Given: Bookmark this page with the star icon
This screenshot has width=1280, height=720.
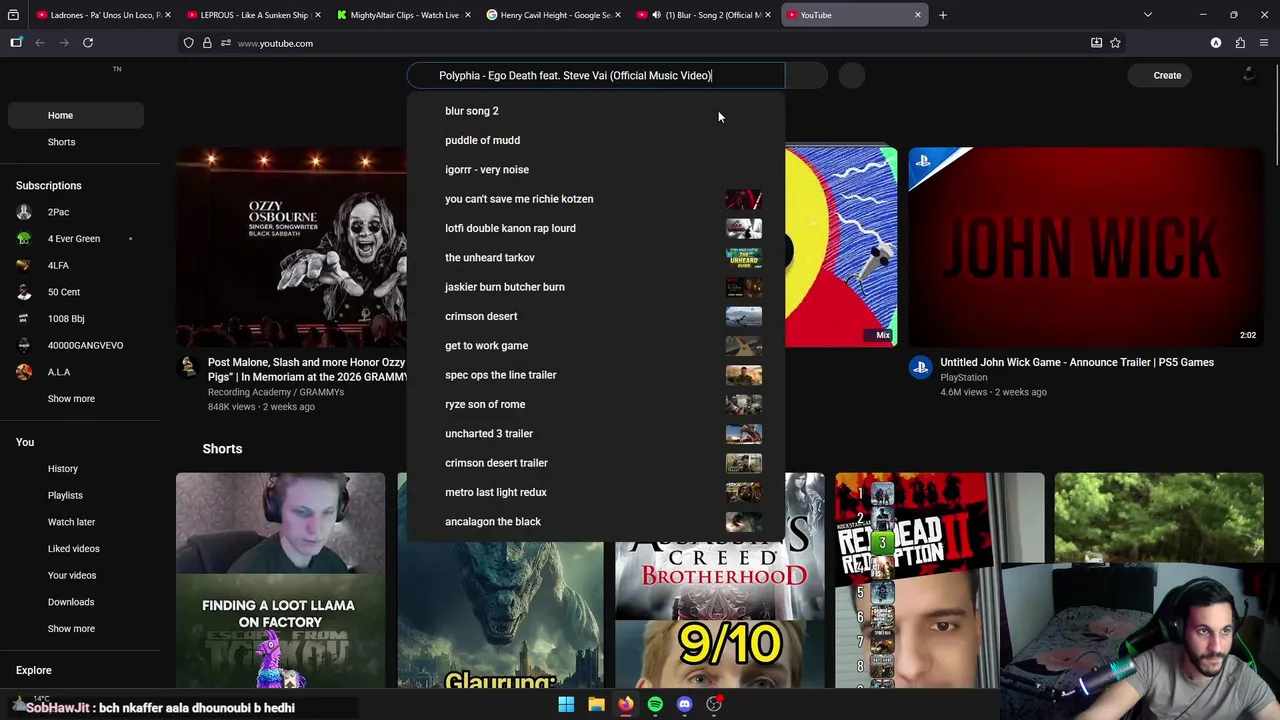Looking at the screenshot, I should 1115,43.
